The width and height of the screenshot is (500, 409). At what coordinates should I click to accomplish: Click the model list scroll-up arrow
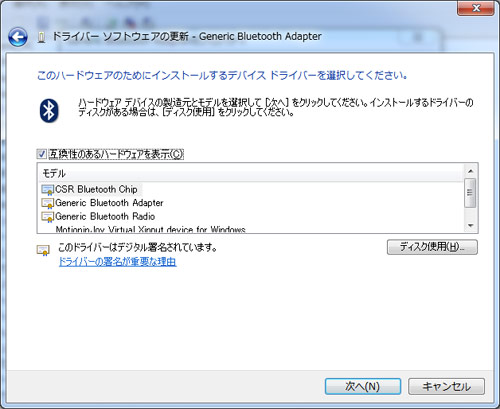click(x=471, y=171)
